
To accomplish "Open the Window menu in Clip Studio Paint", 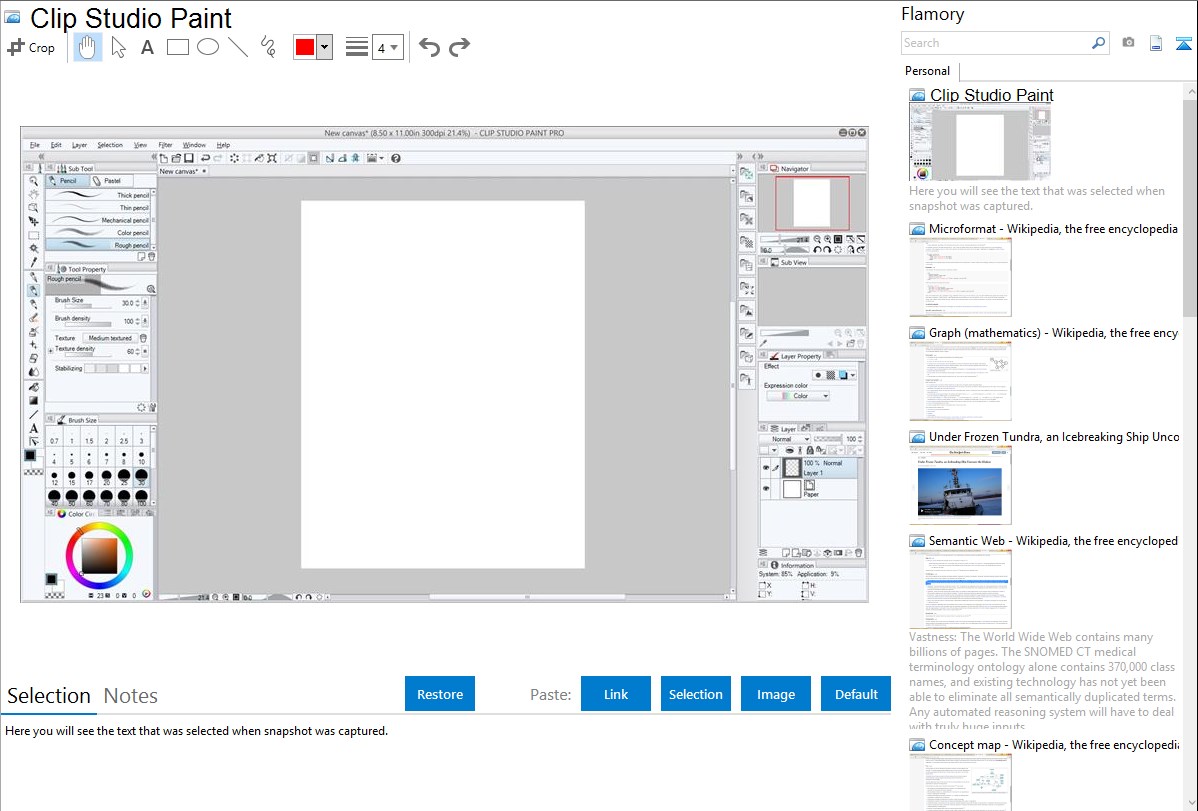I will click(x=194, y=145).
